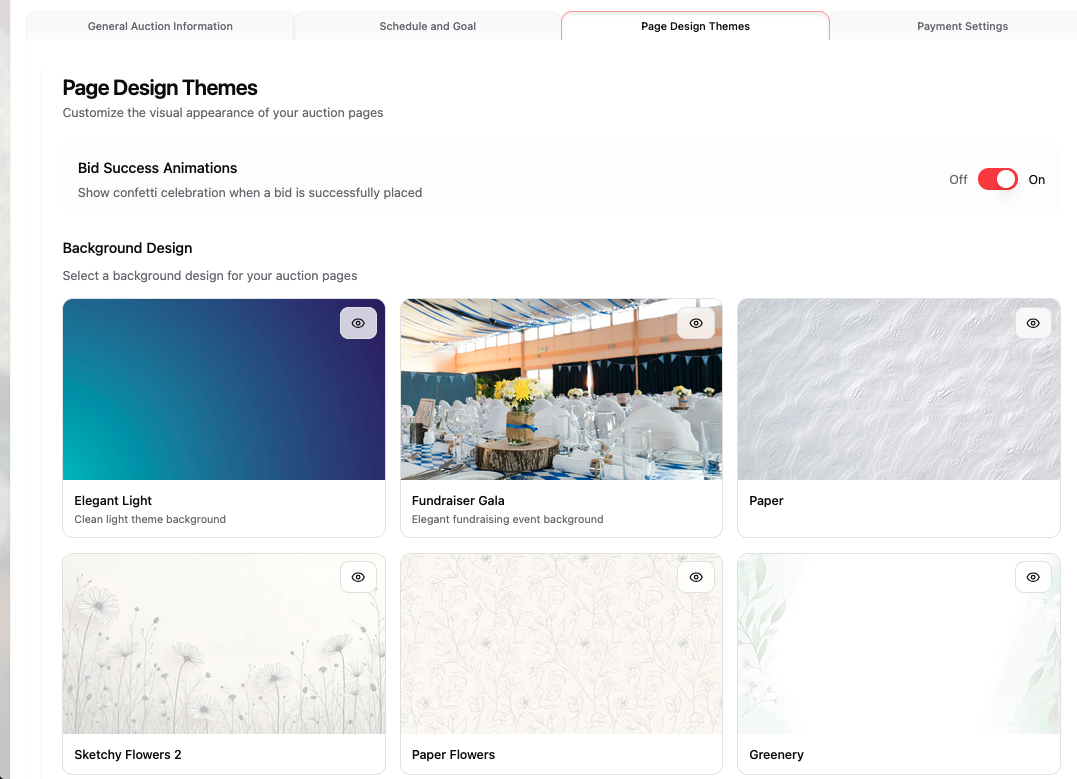Preview the Greenery background using eye icon
This screenshot has height=779, width=1077.
tap(1033, 577)
